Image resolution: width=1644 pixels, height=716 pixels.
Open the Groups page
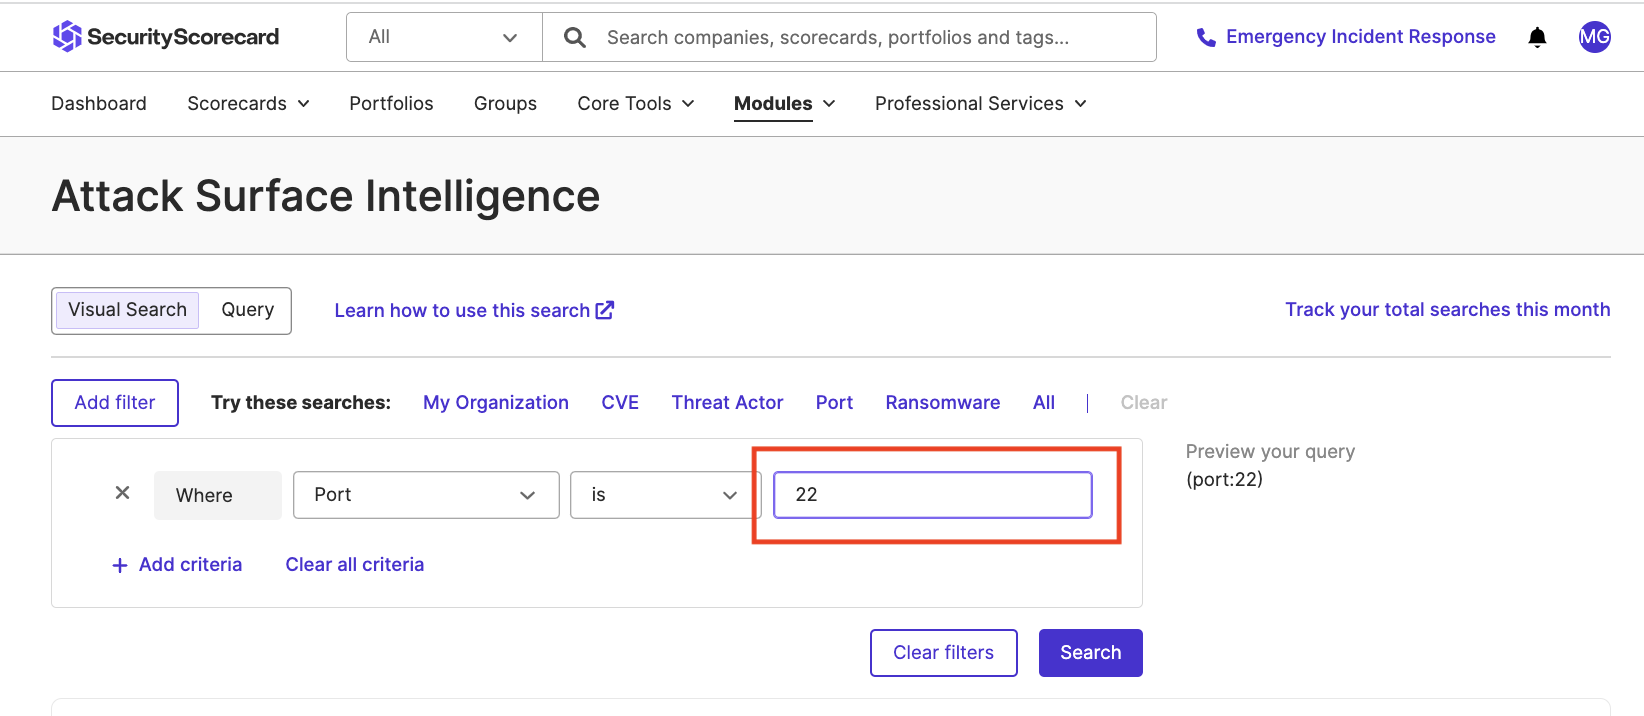[505, 103]
